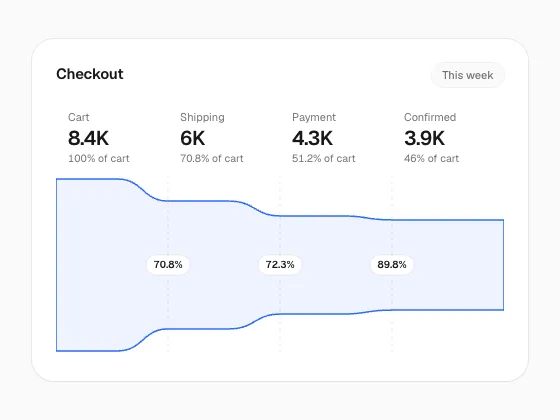
Task: Click the Payment stage label
Action: point(314,117)
